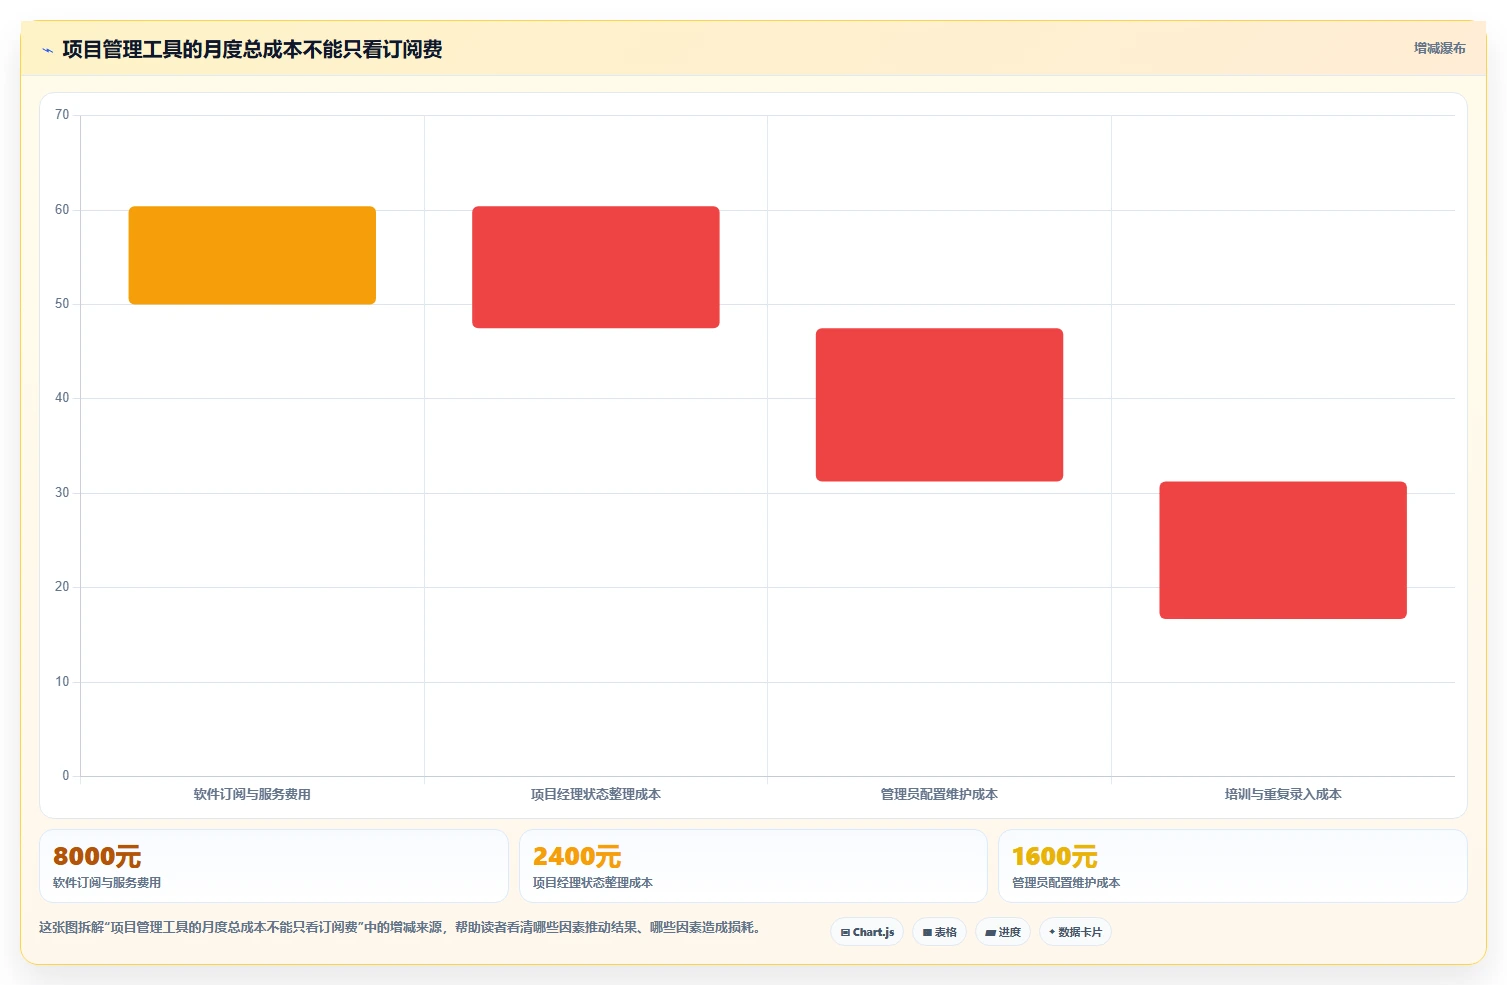Click the 8000元 data card

click(x=274, y=866)
